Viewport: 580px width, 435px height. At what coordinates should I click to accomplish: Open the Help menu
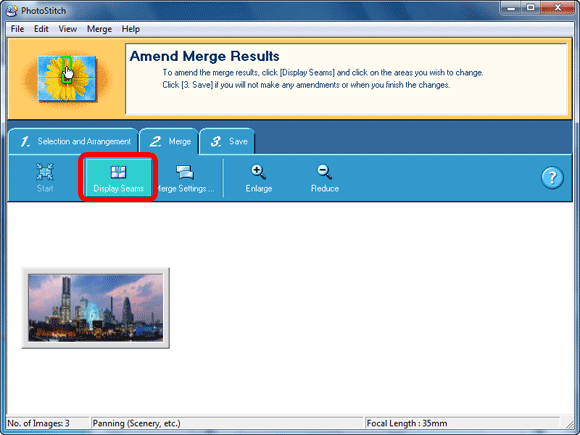click(131, 29)
